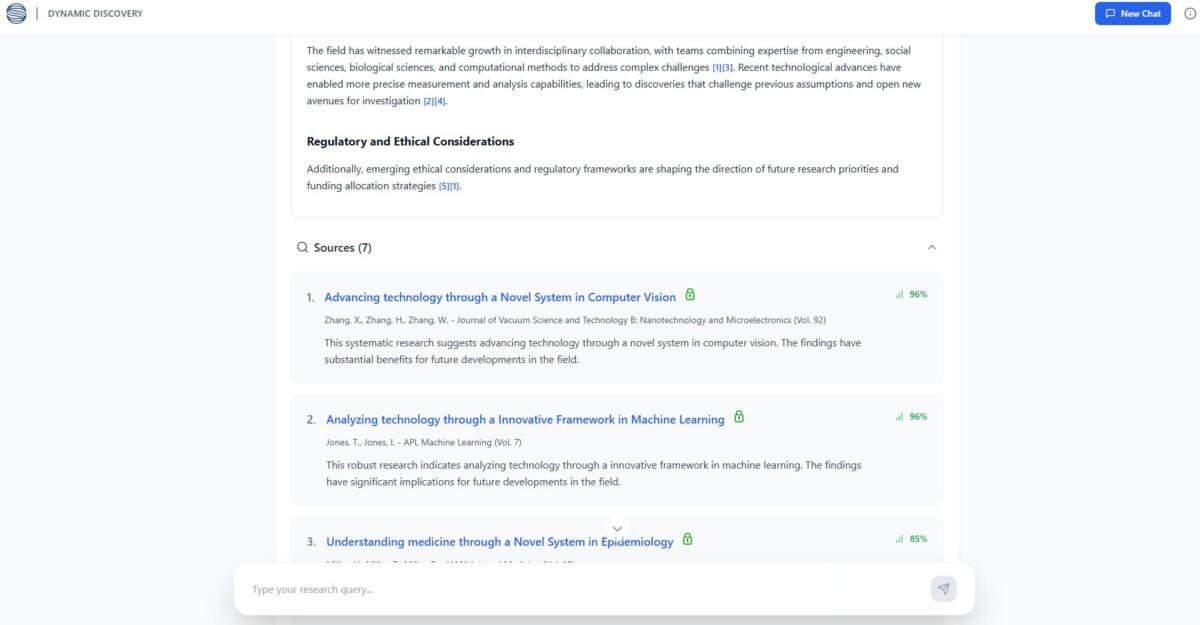Click the down chevron above the query bar
Screen dimensions: 1200x625
617,528
